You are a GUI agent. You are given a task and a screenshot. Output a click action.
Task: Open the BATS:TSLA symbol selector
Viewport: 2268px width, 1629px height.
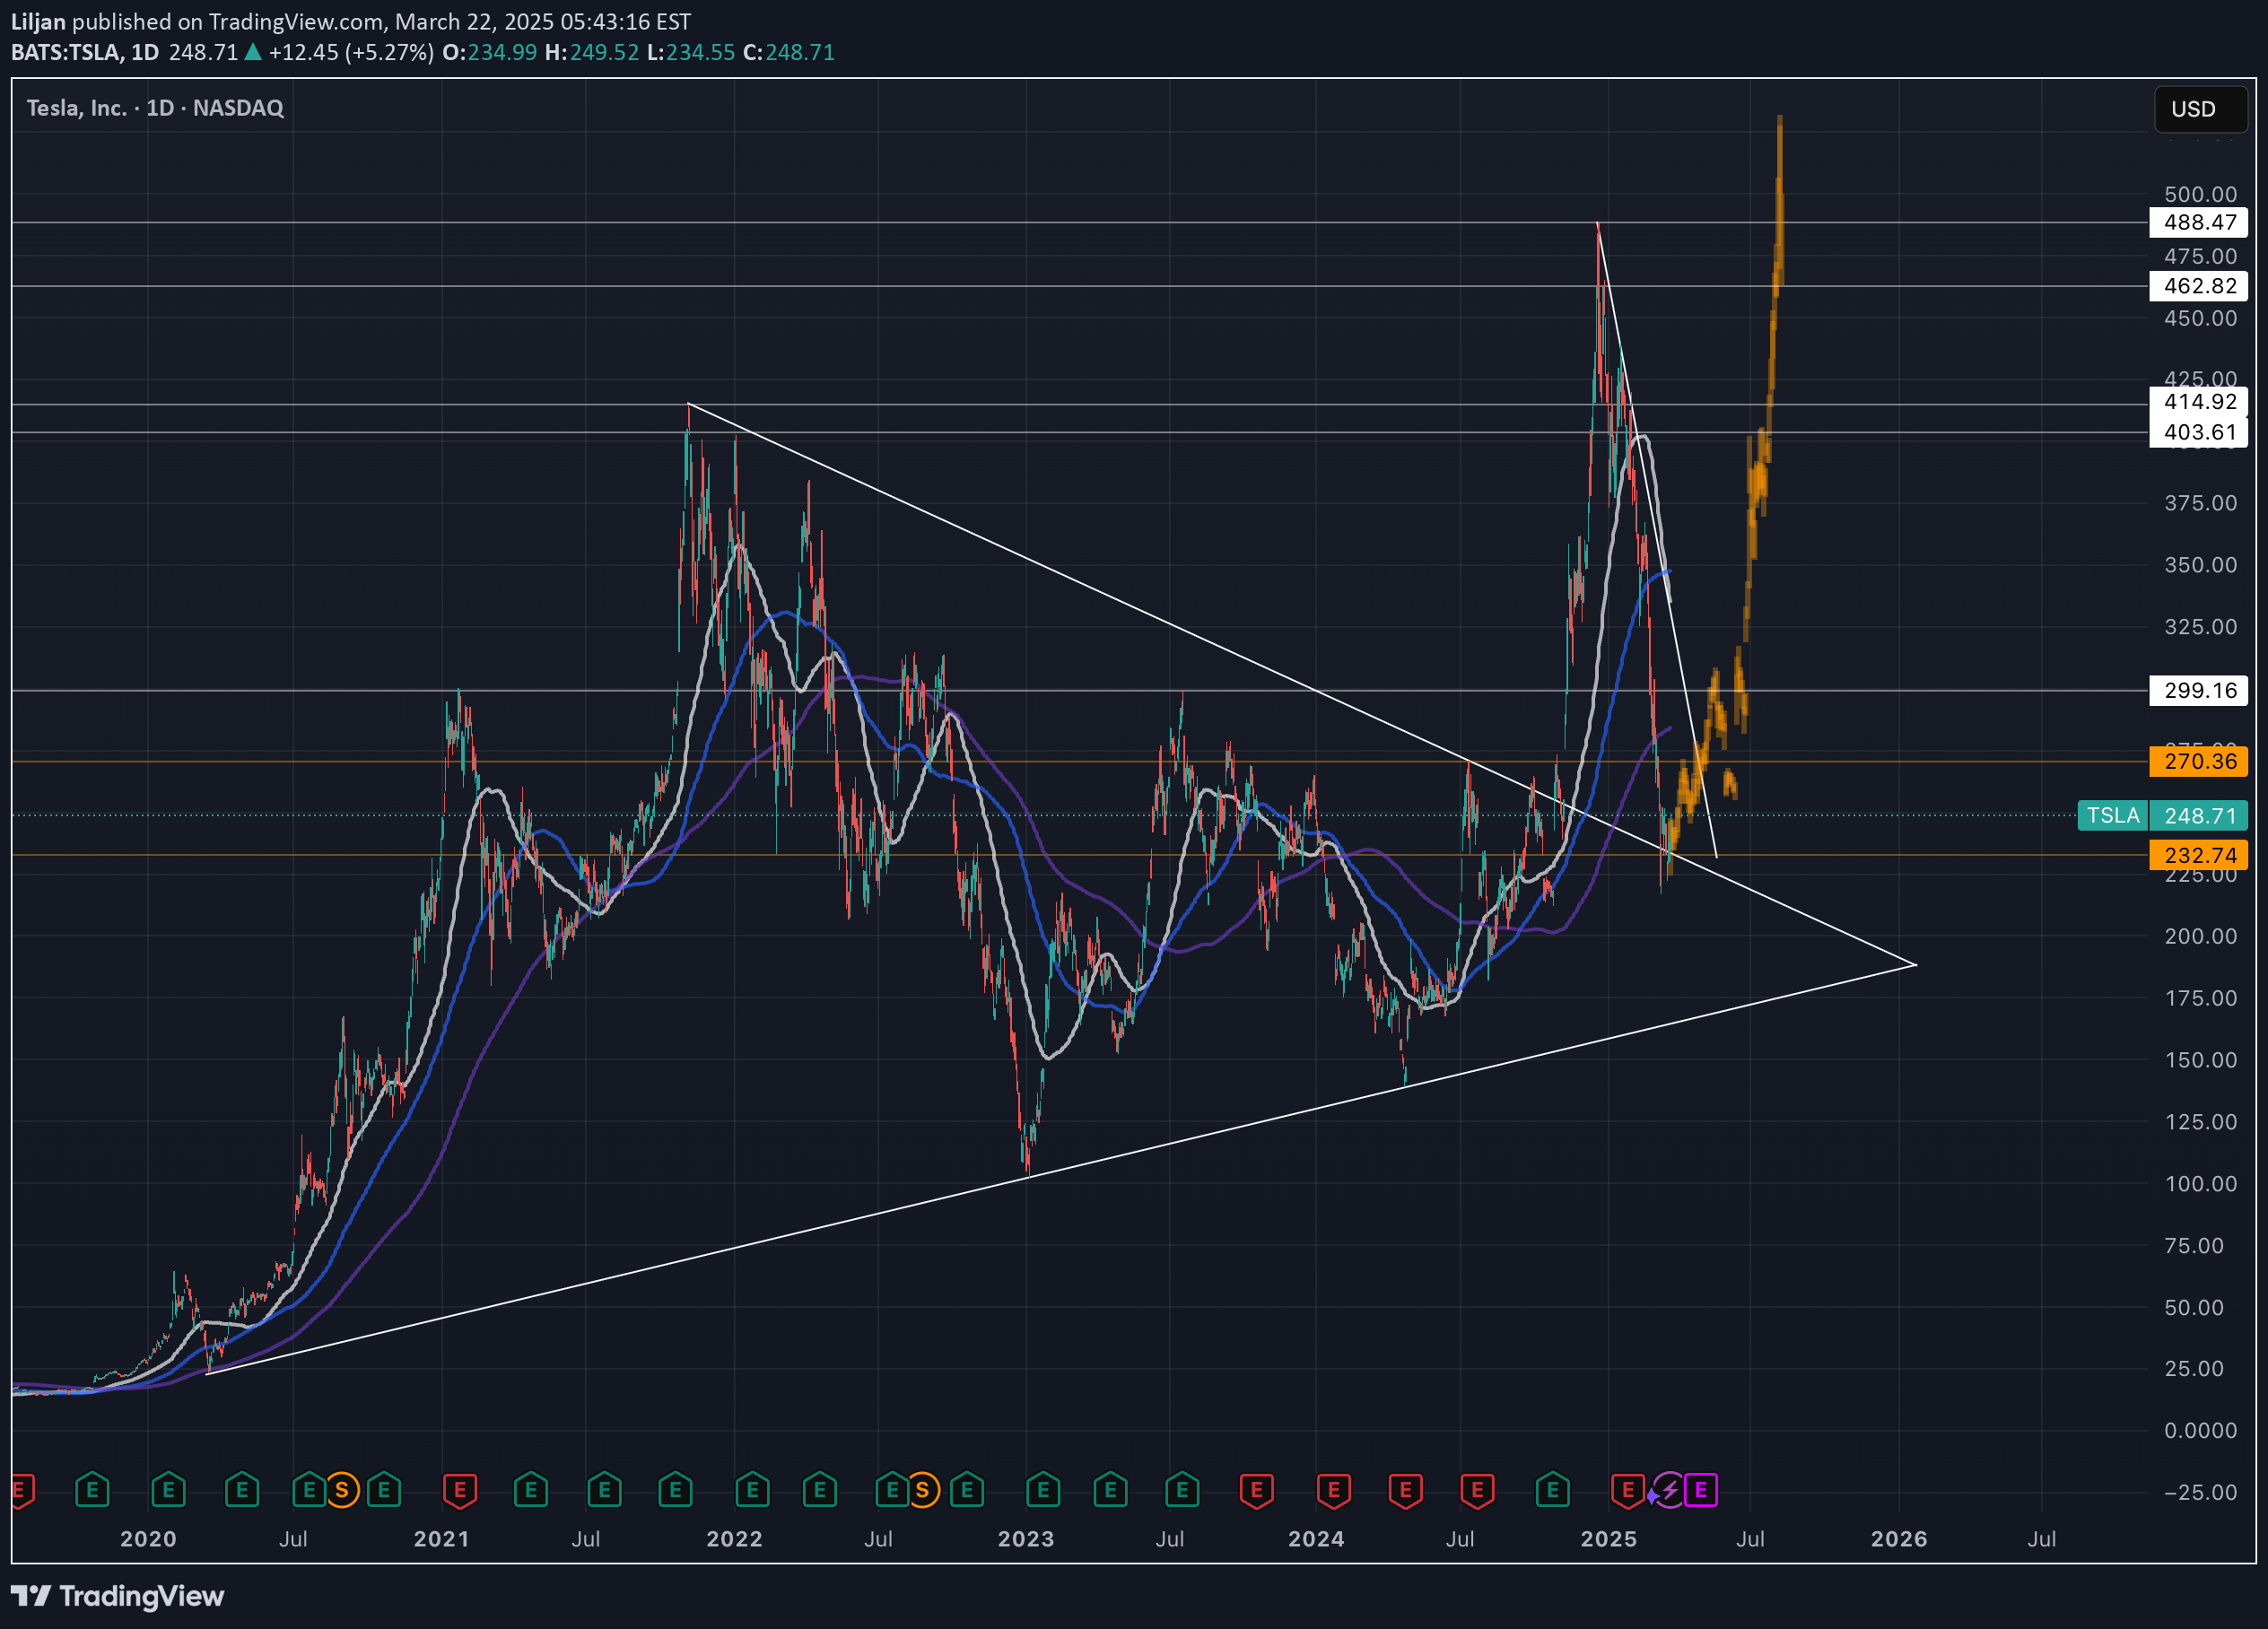click(x=65, y=53)
